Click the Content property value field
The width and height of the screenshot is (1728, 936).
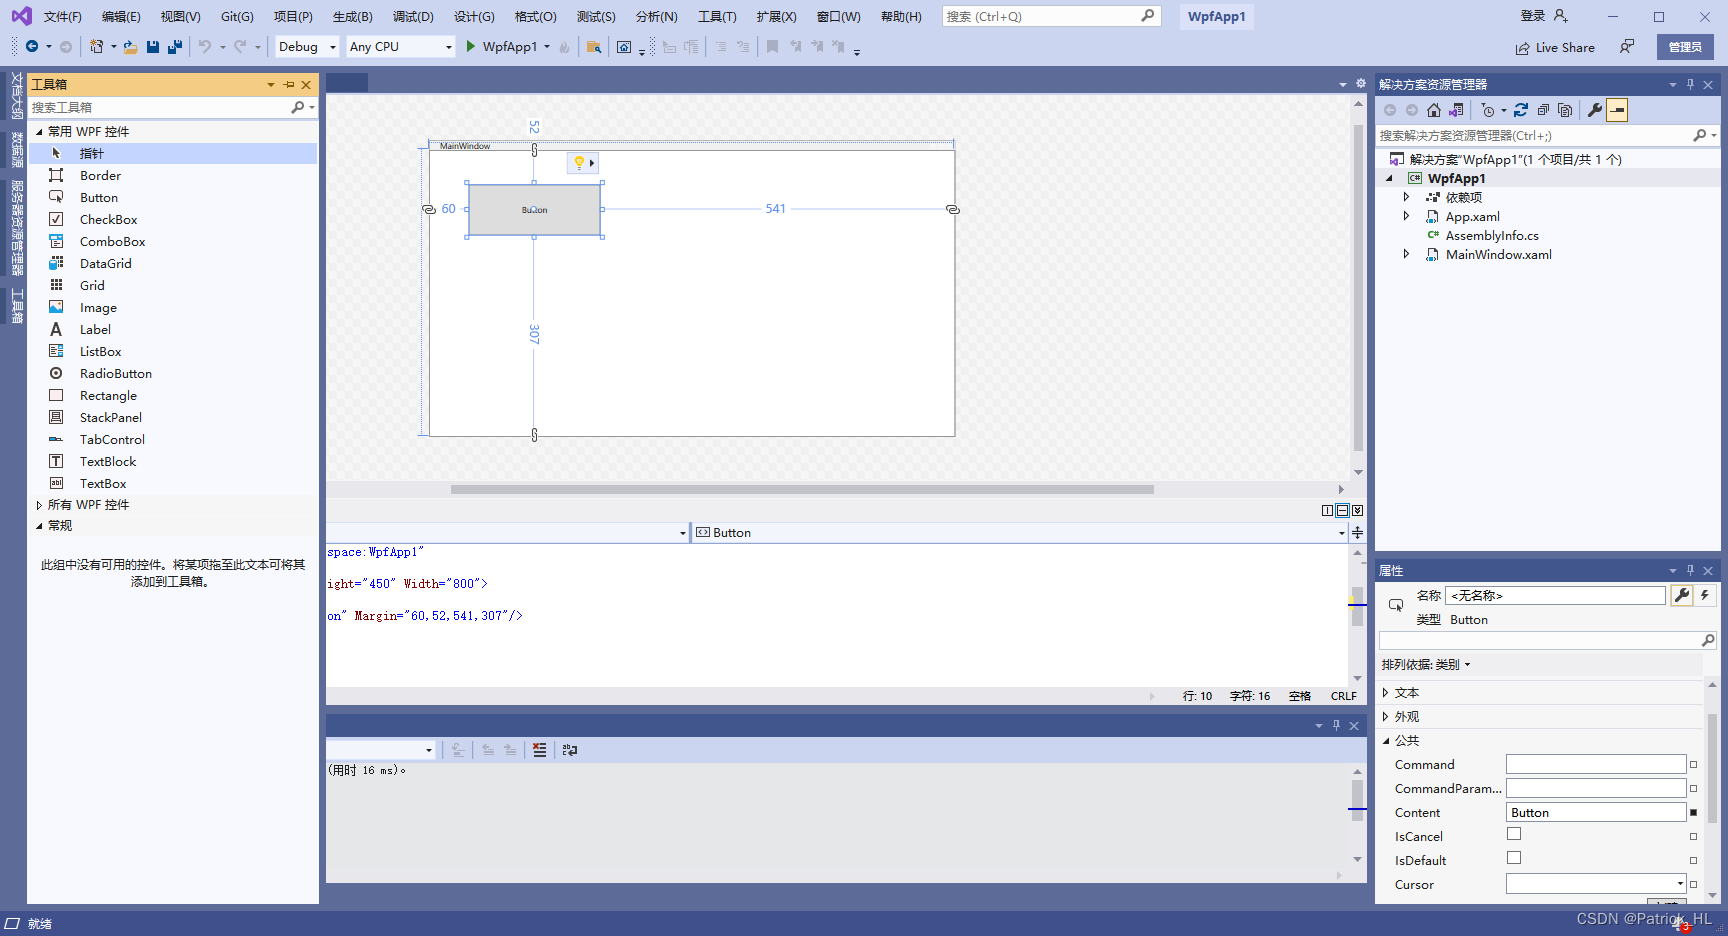[x=1596, y=812]
